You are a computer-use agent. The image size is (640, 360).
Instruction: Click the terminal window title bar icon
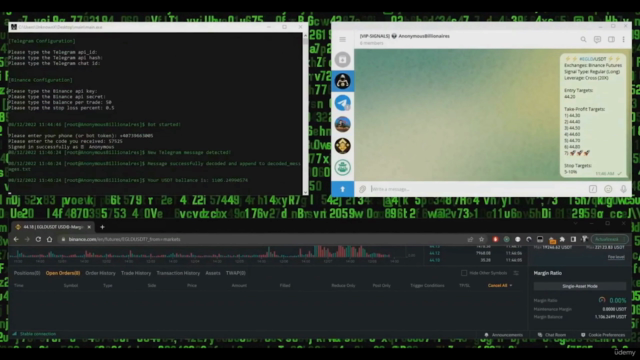(x=14, y=27)
